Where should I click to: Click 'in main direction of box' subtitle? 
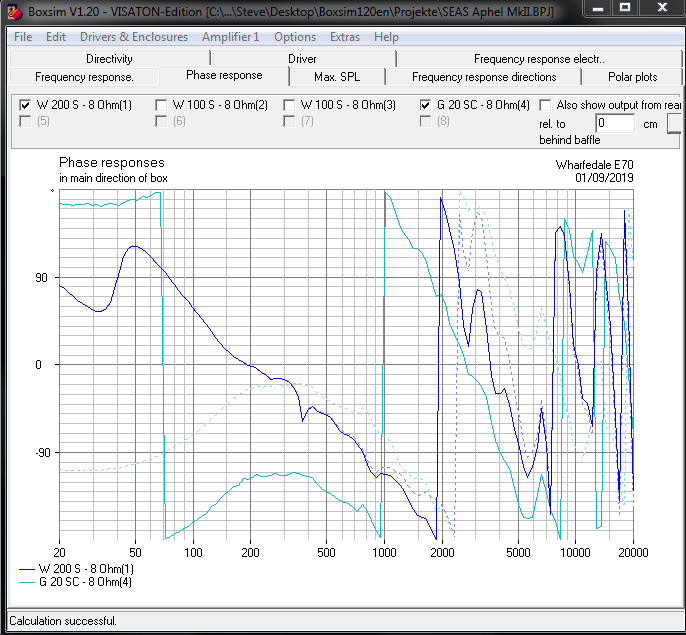113,178
